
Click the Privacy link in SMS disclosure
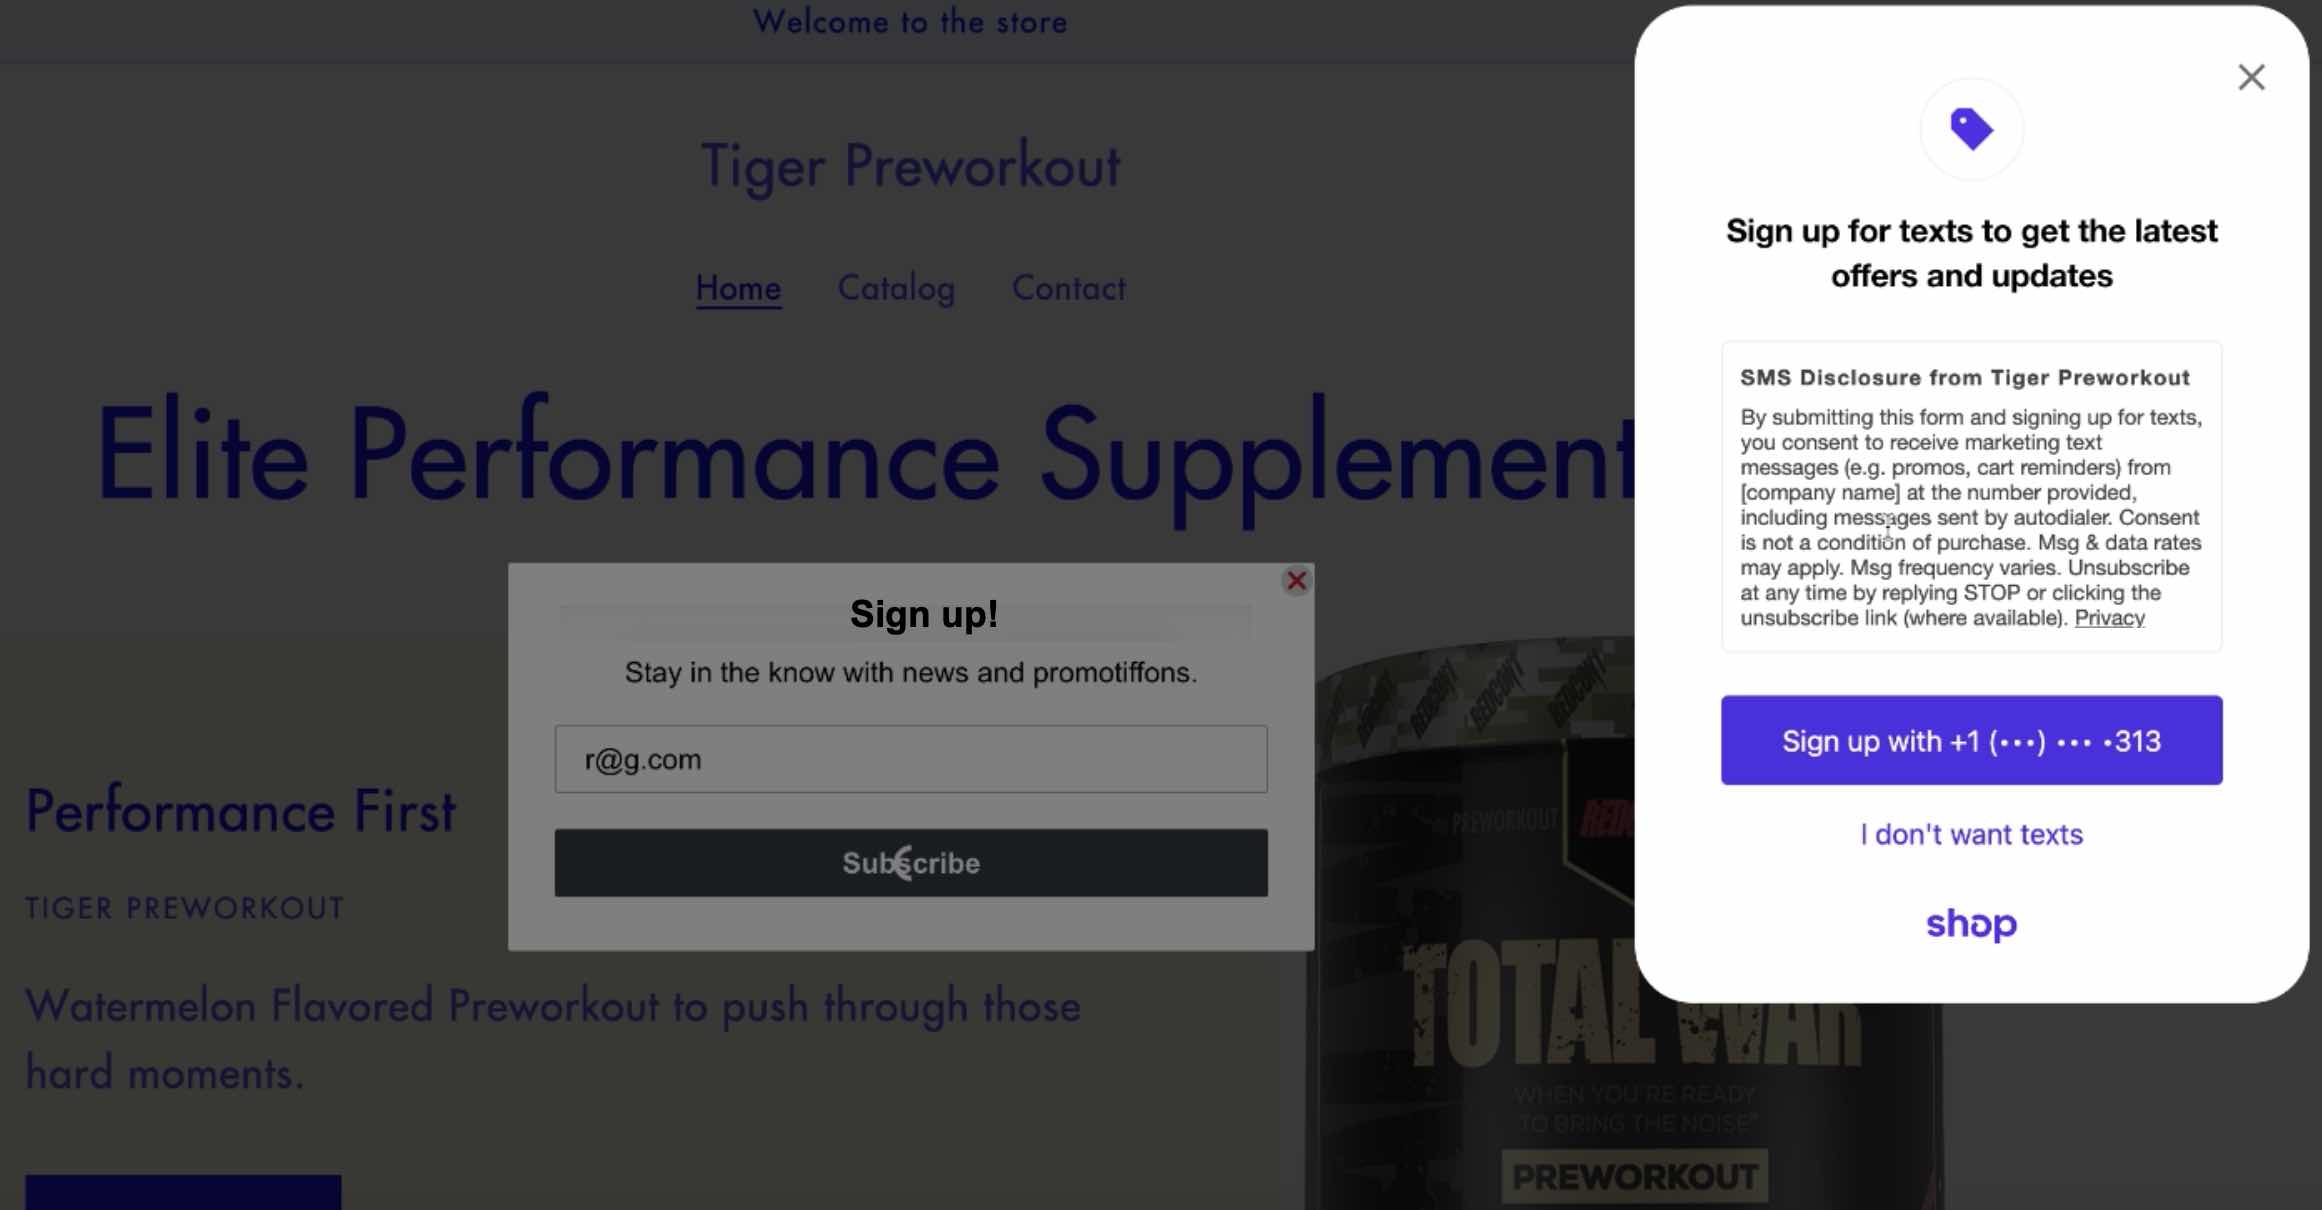[2109, 617]
